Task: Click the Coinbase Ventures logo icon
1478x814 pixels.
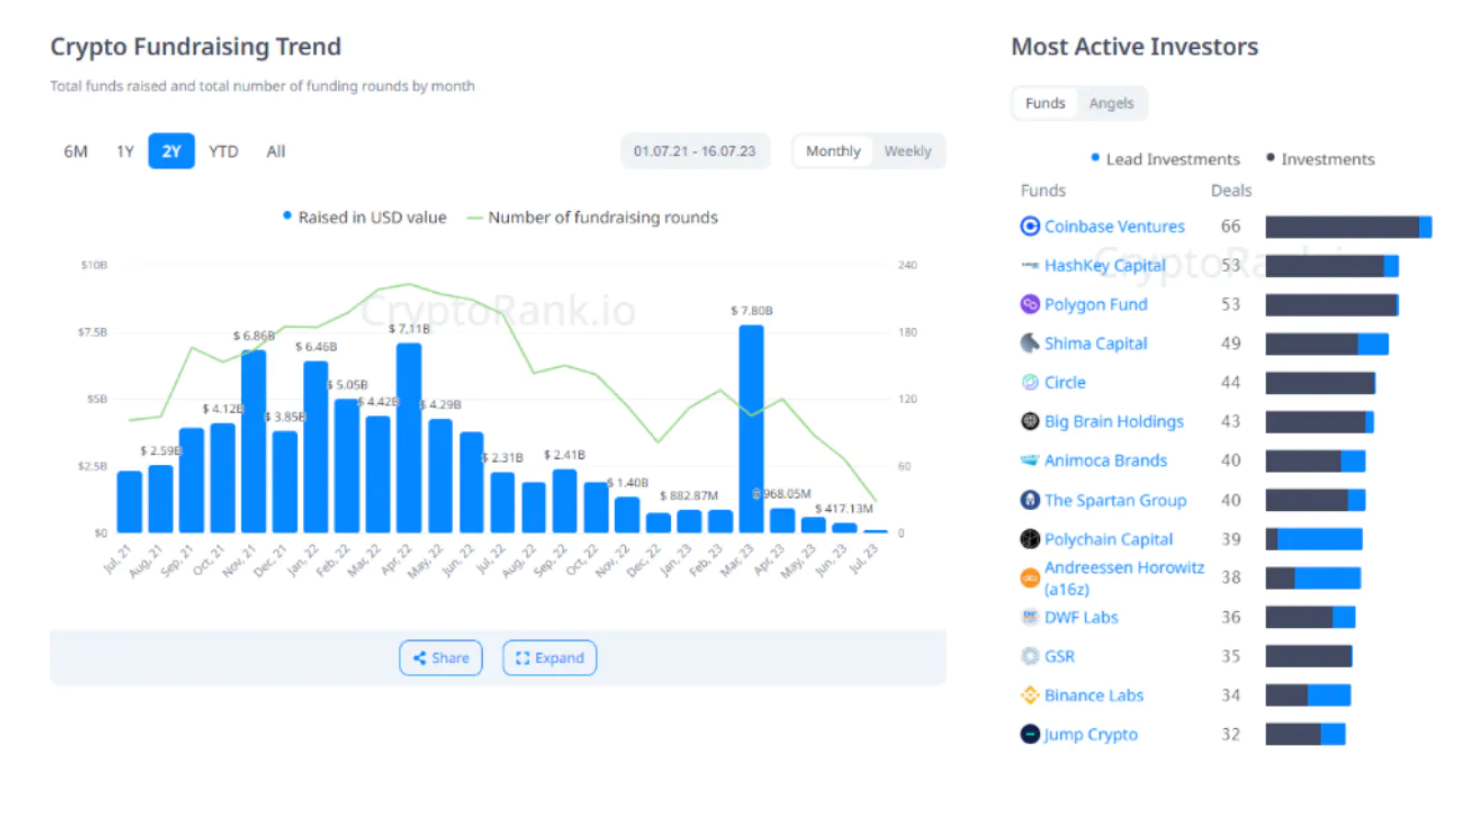Action: 1029,226
